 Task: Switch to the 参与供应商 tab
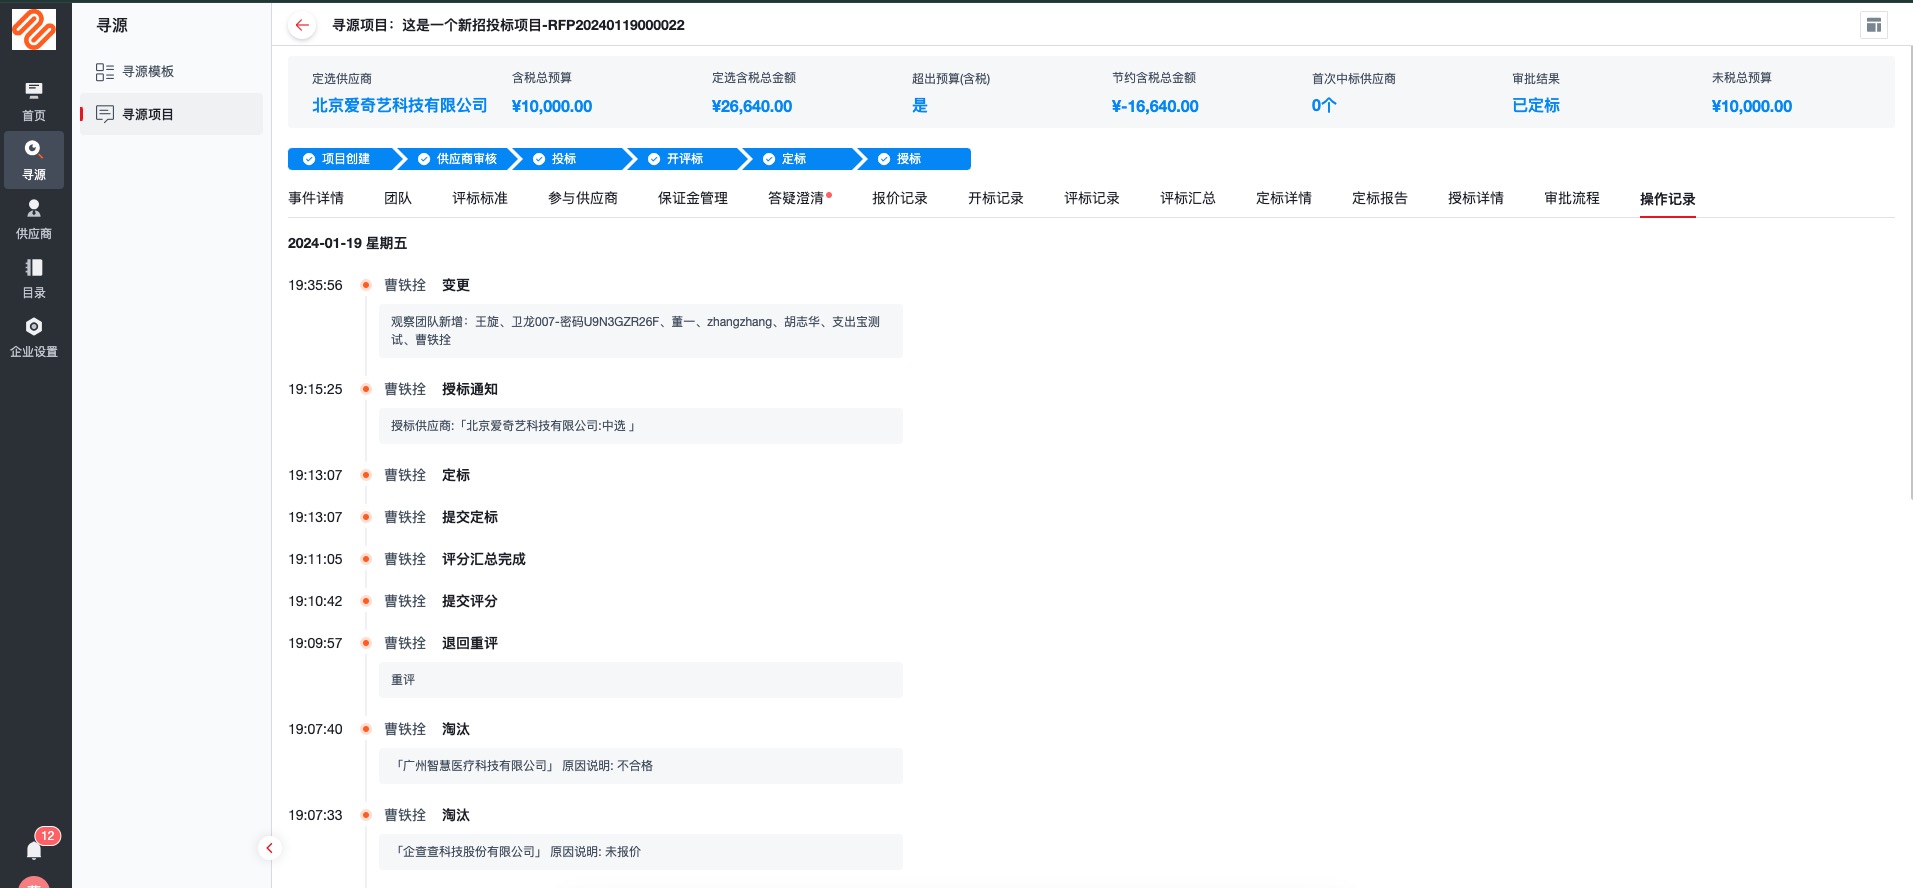[583, 198]
